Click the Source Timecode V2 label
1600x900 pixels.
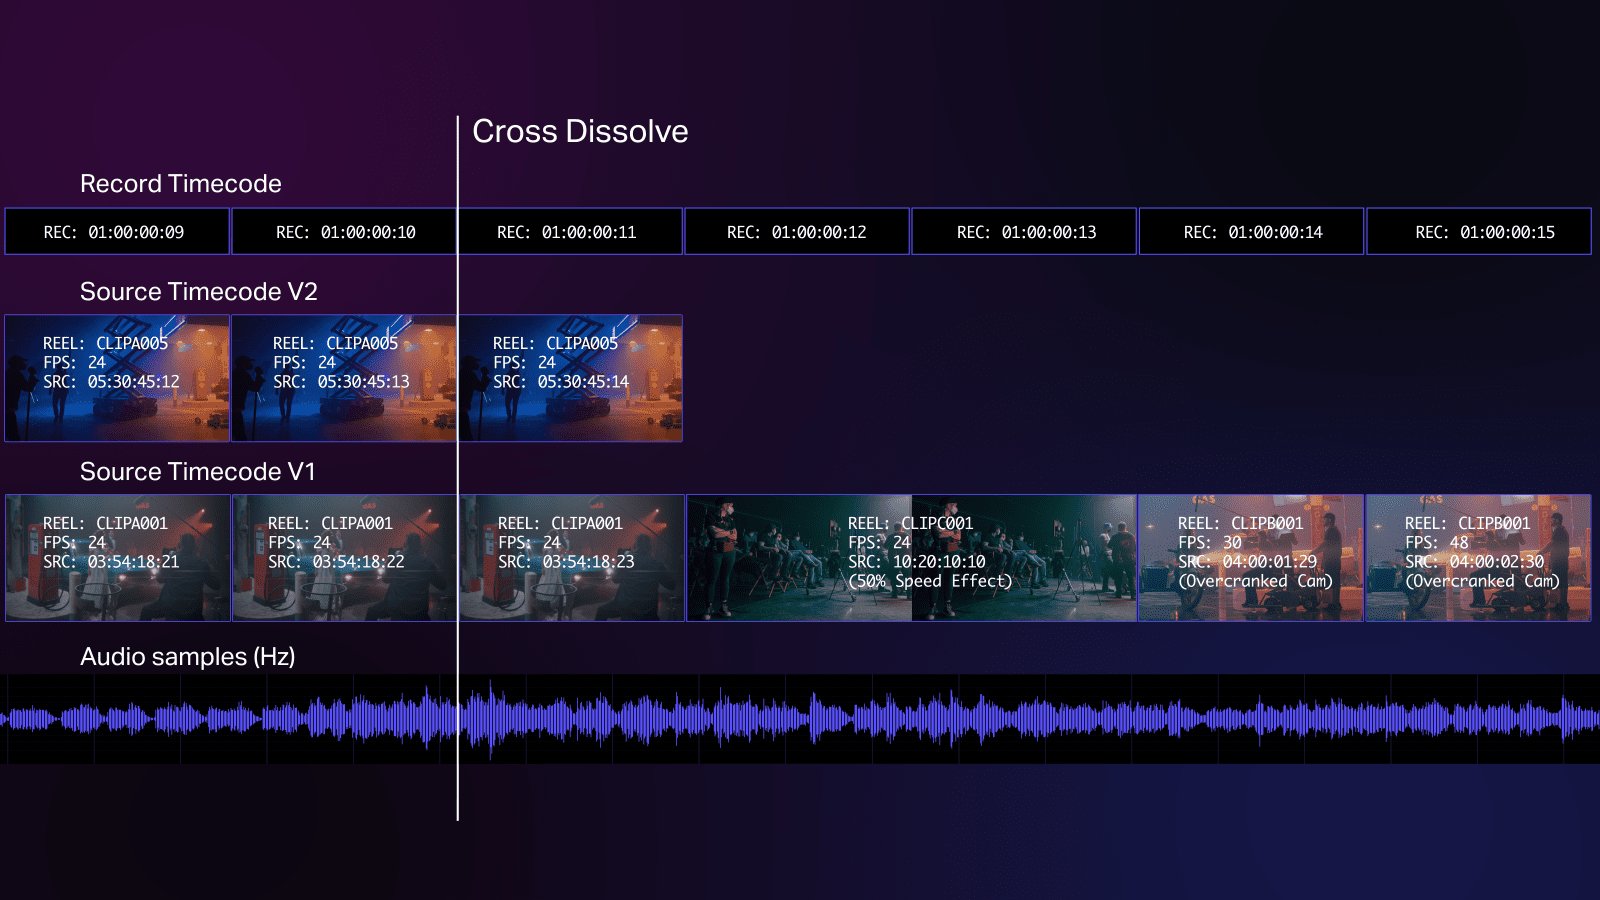click(x=199, y=292)
